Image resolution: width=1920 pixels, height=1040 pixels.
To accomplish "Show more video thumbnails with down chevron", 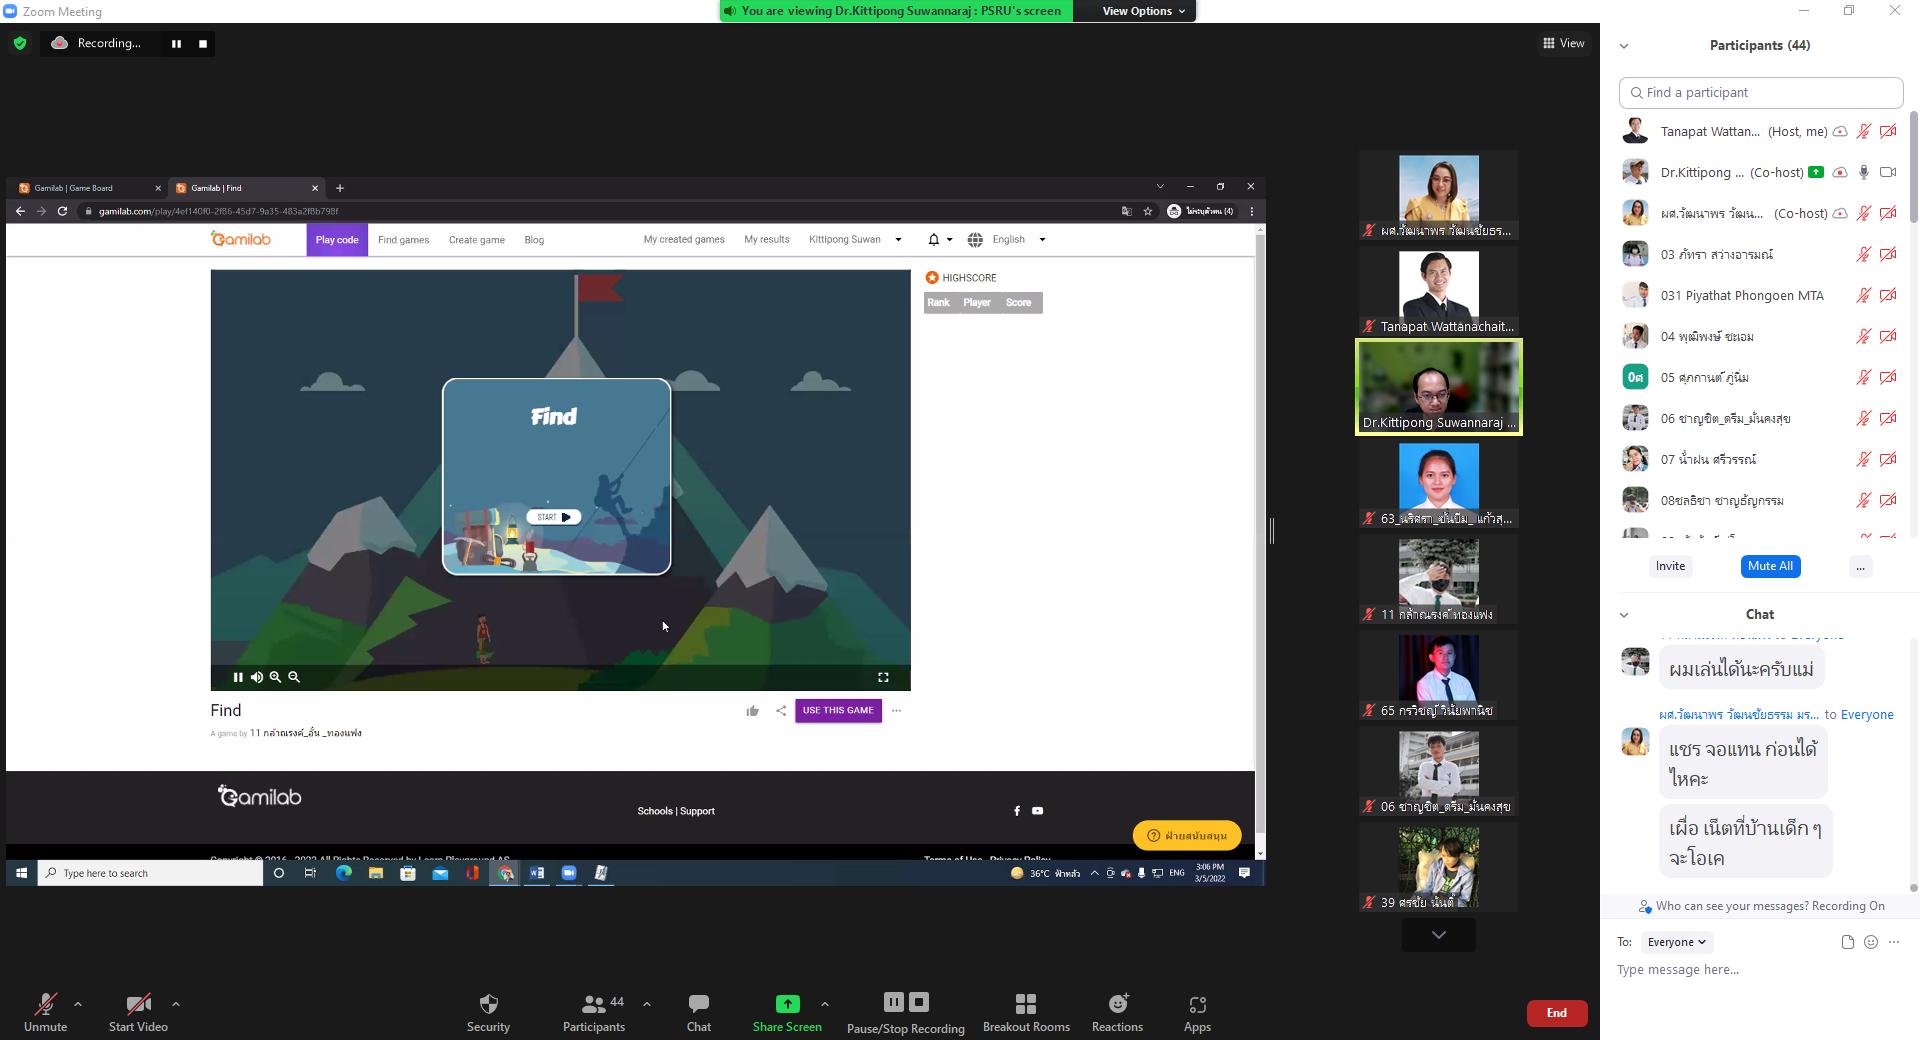I will click(1438, 935).
